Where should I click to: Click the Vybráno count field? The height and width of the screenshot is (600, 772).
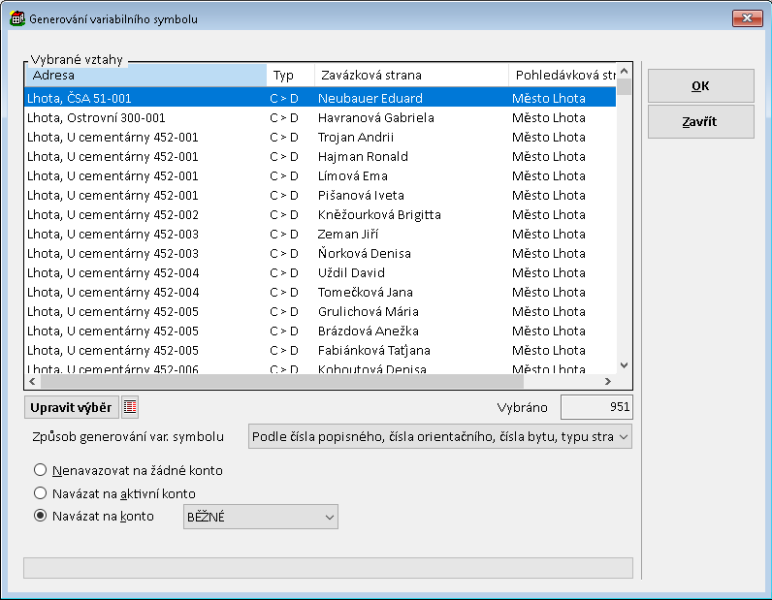tap(596, 407)
